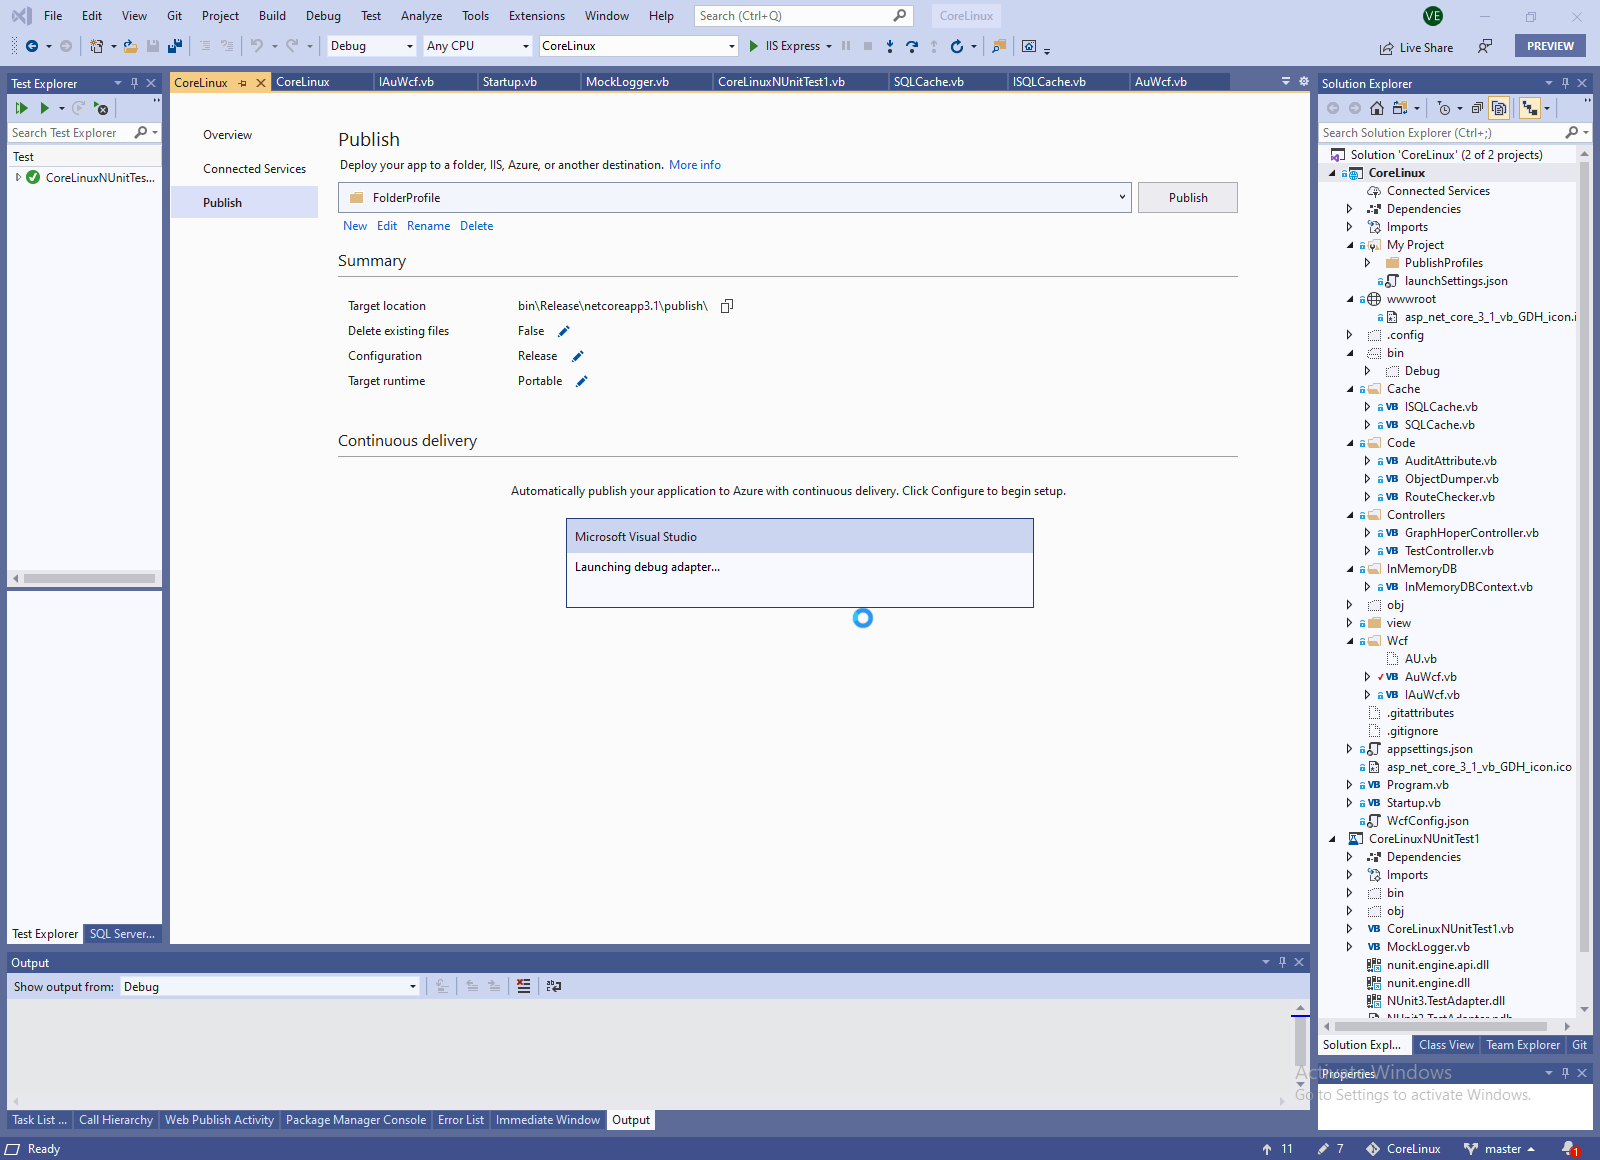Click the Cancel test run icon
This screenshot has width=1600, height=1160.
pyautogui.click(x=101, y=108)
